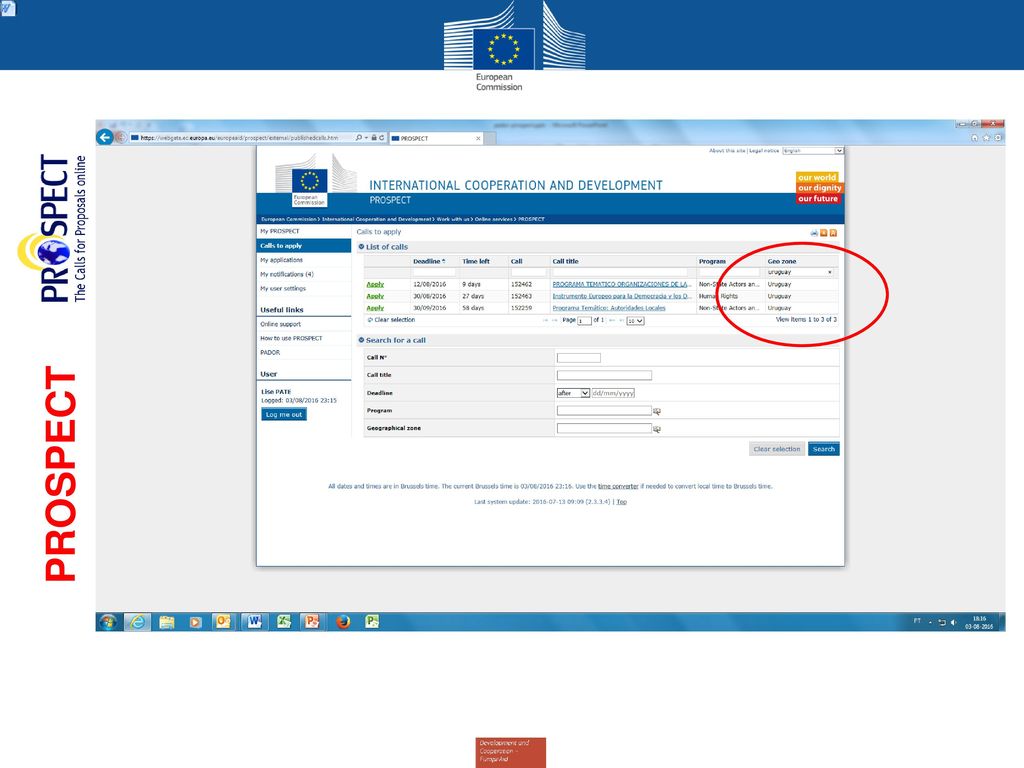Open Publisher on the taskbar

pyautogui.click(x=372, y=622)
